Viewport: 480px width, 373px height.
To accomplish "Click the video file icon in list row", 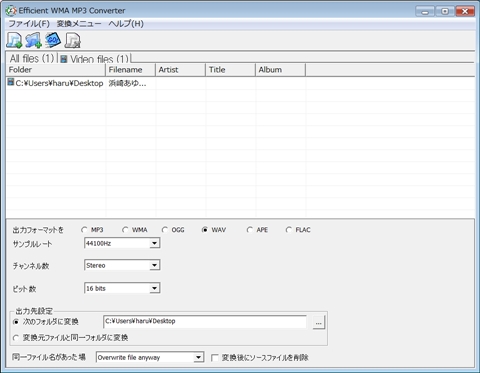I will point(11,82).
